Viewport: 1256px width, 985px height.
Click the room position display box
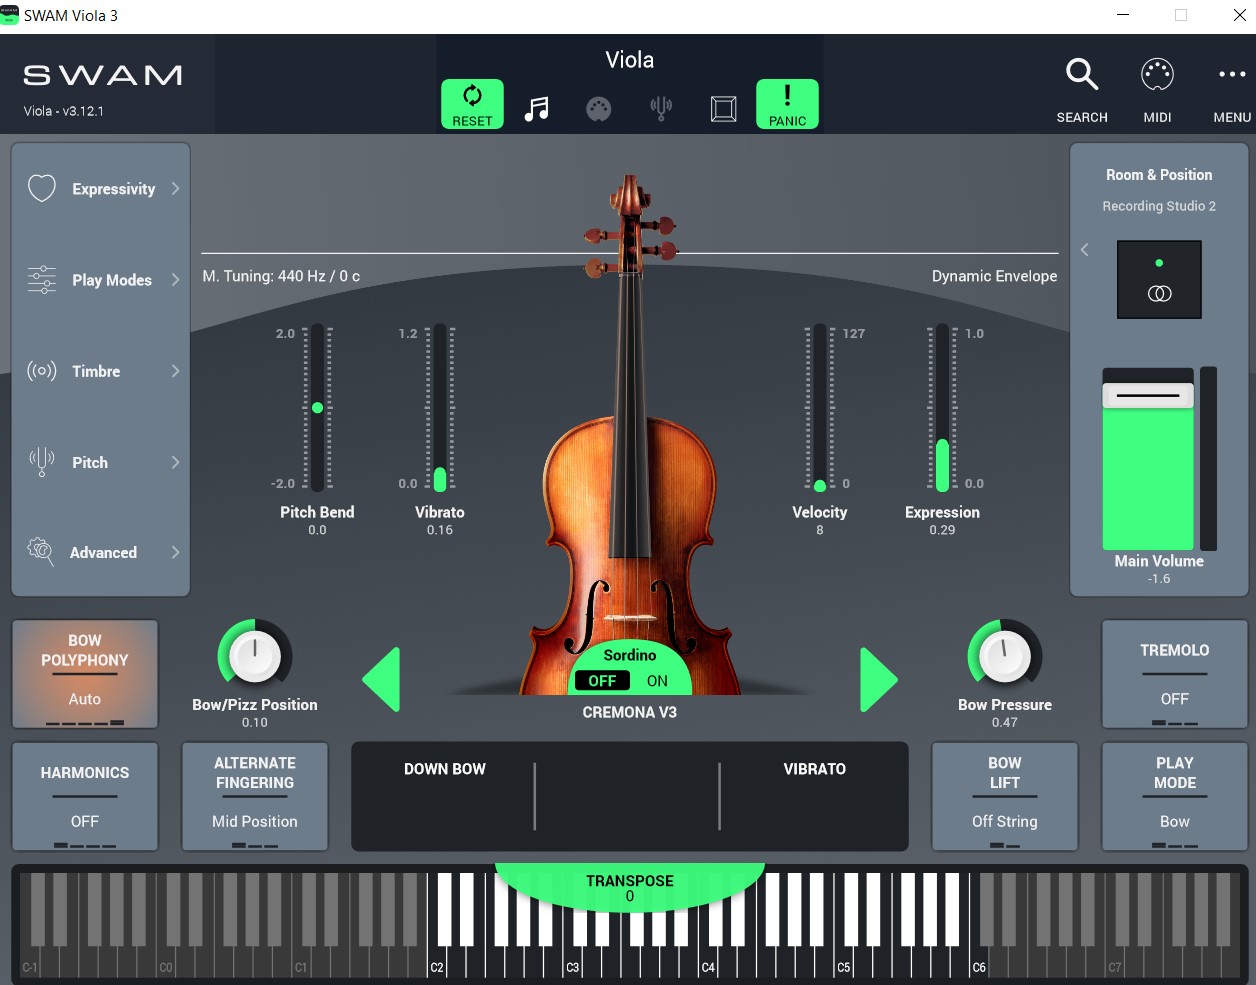[x=1159, y=279]
